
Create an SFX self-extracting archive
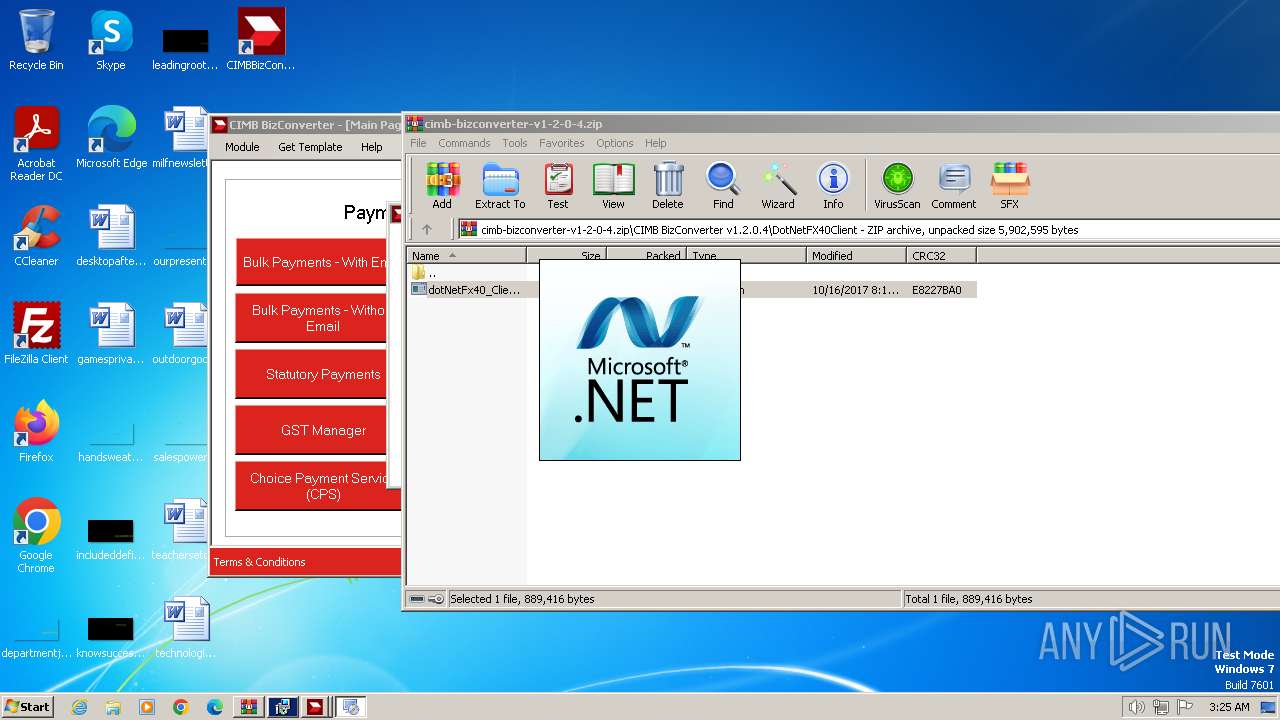(1010, 186)
